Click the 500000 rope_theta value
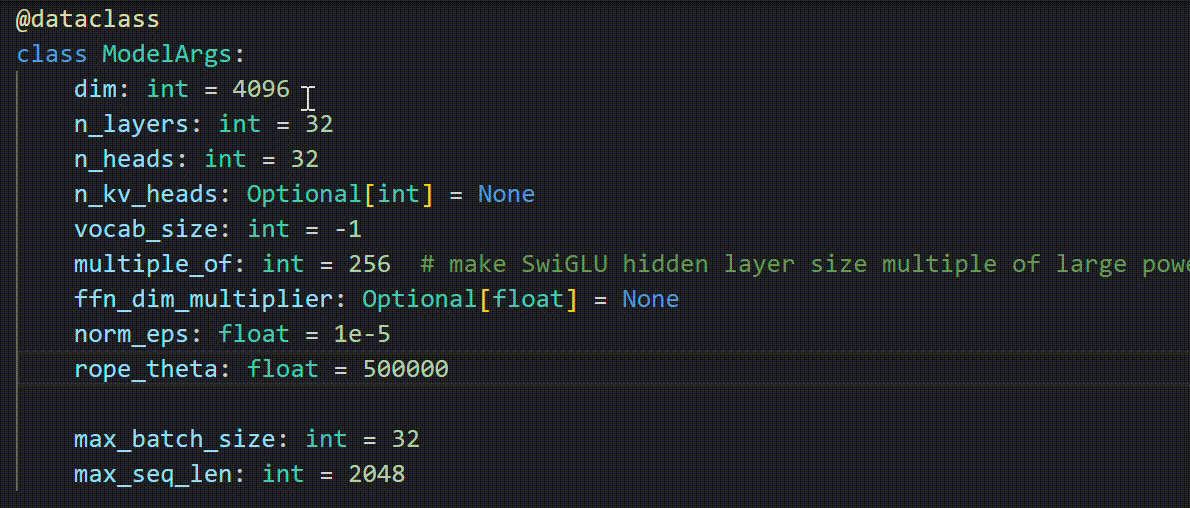The width and height of the screenshot is (1190, 508). (x=406, y=369)
